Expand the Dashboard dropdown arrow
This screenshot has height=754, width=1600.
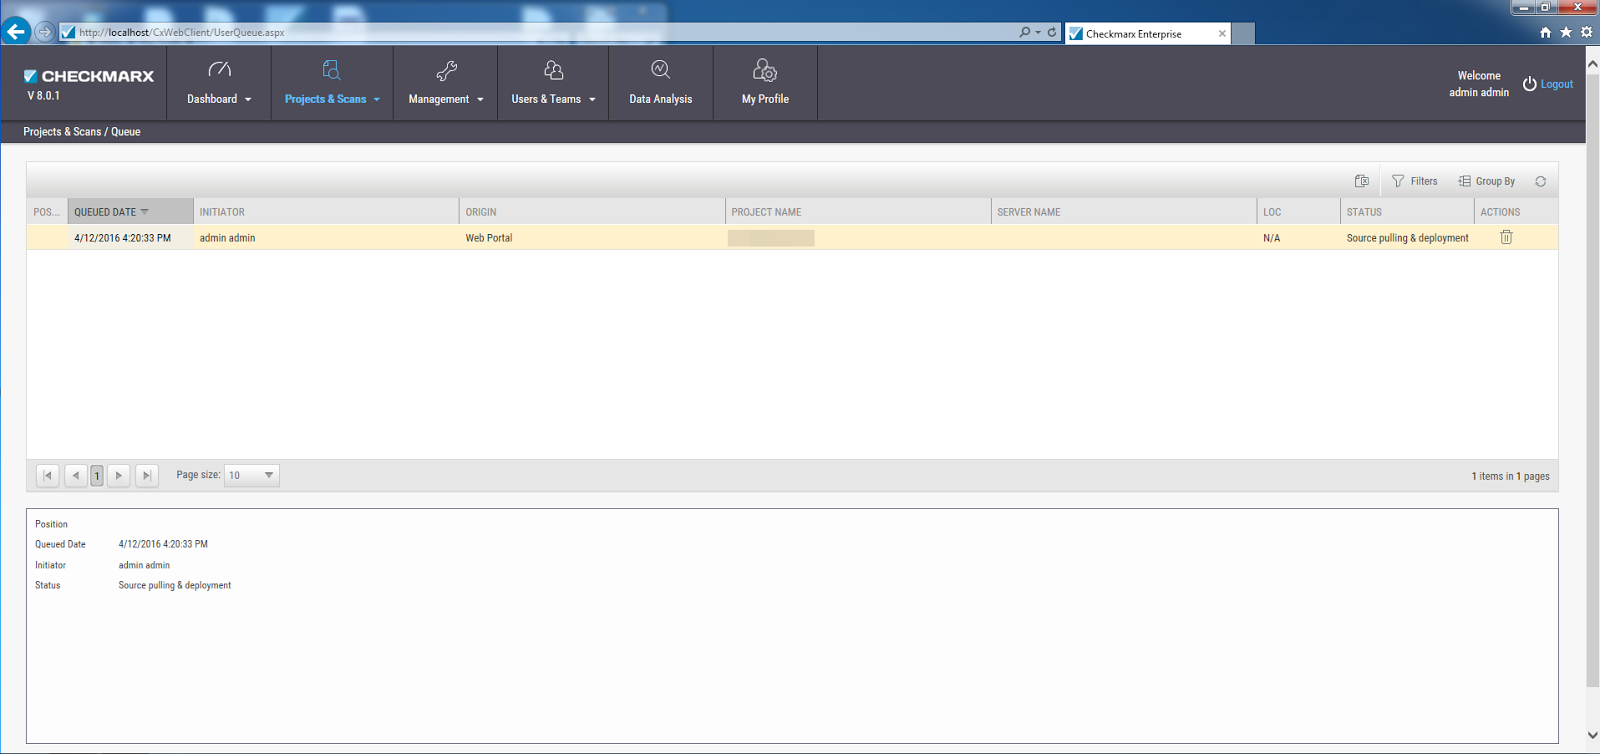[248, 99]
